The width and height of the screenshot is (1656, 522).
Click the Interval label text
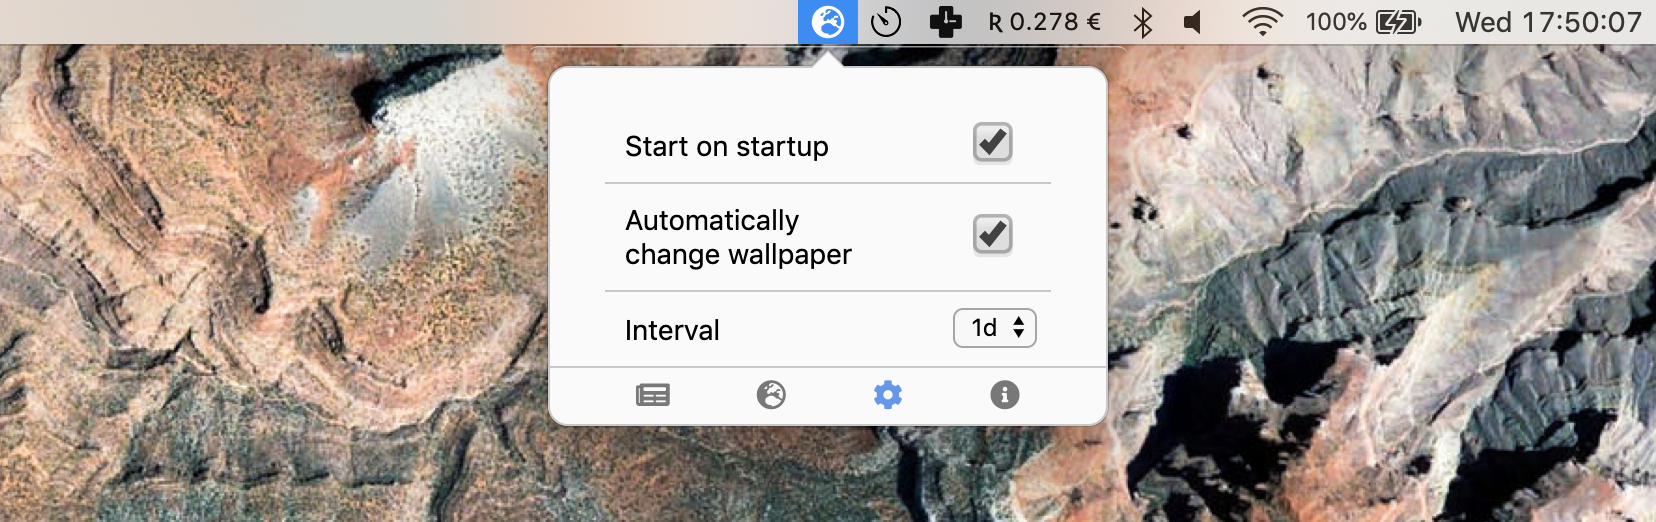(x=672, y=330)
